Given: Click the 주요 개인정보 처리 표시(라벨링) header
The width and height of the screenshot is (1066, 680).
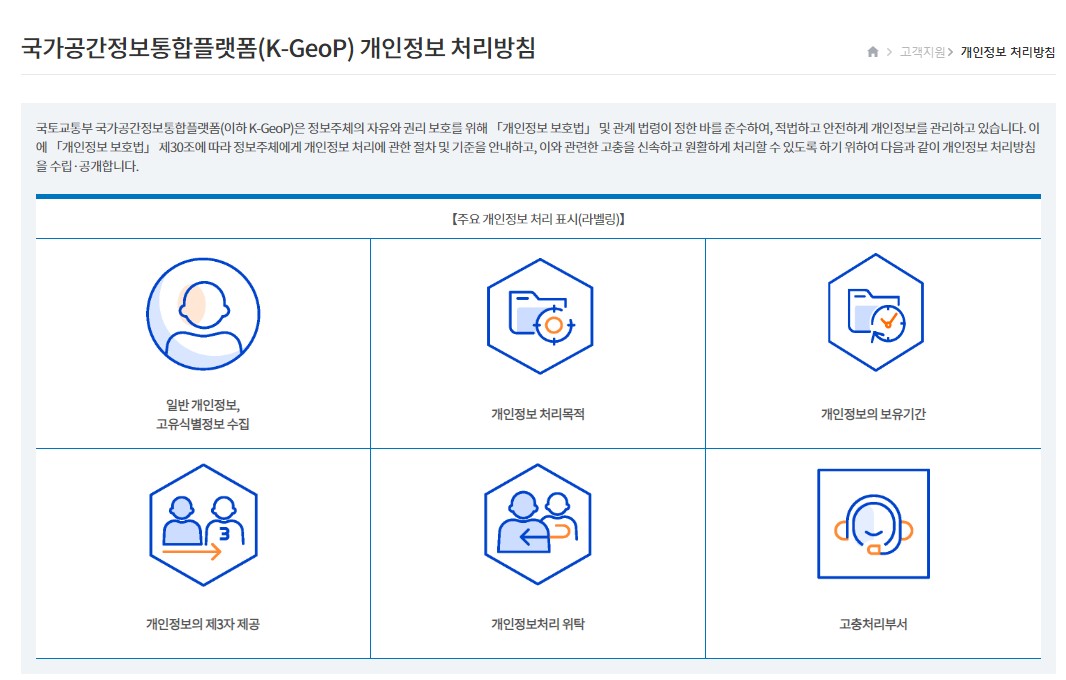Looking at the screenshot, I should point(538,219).
